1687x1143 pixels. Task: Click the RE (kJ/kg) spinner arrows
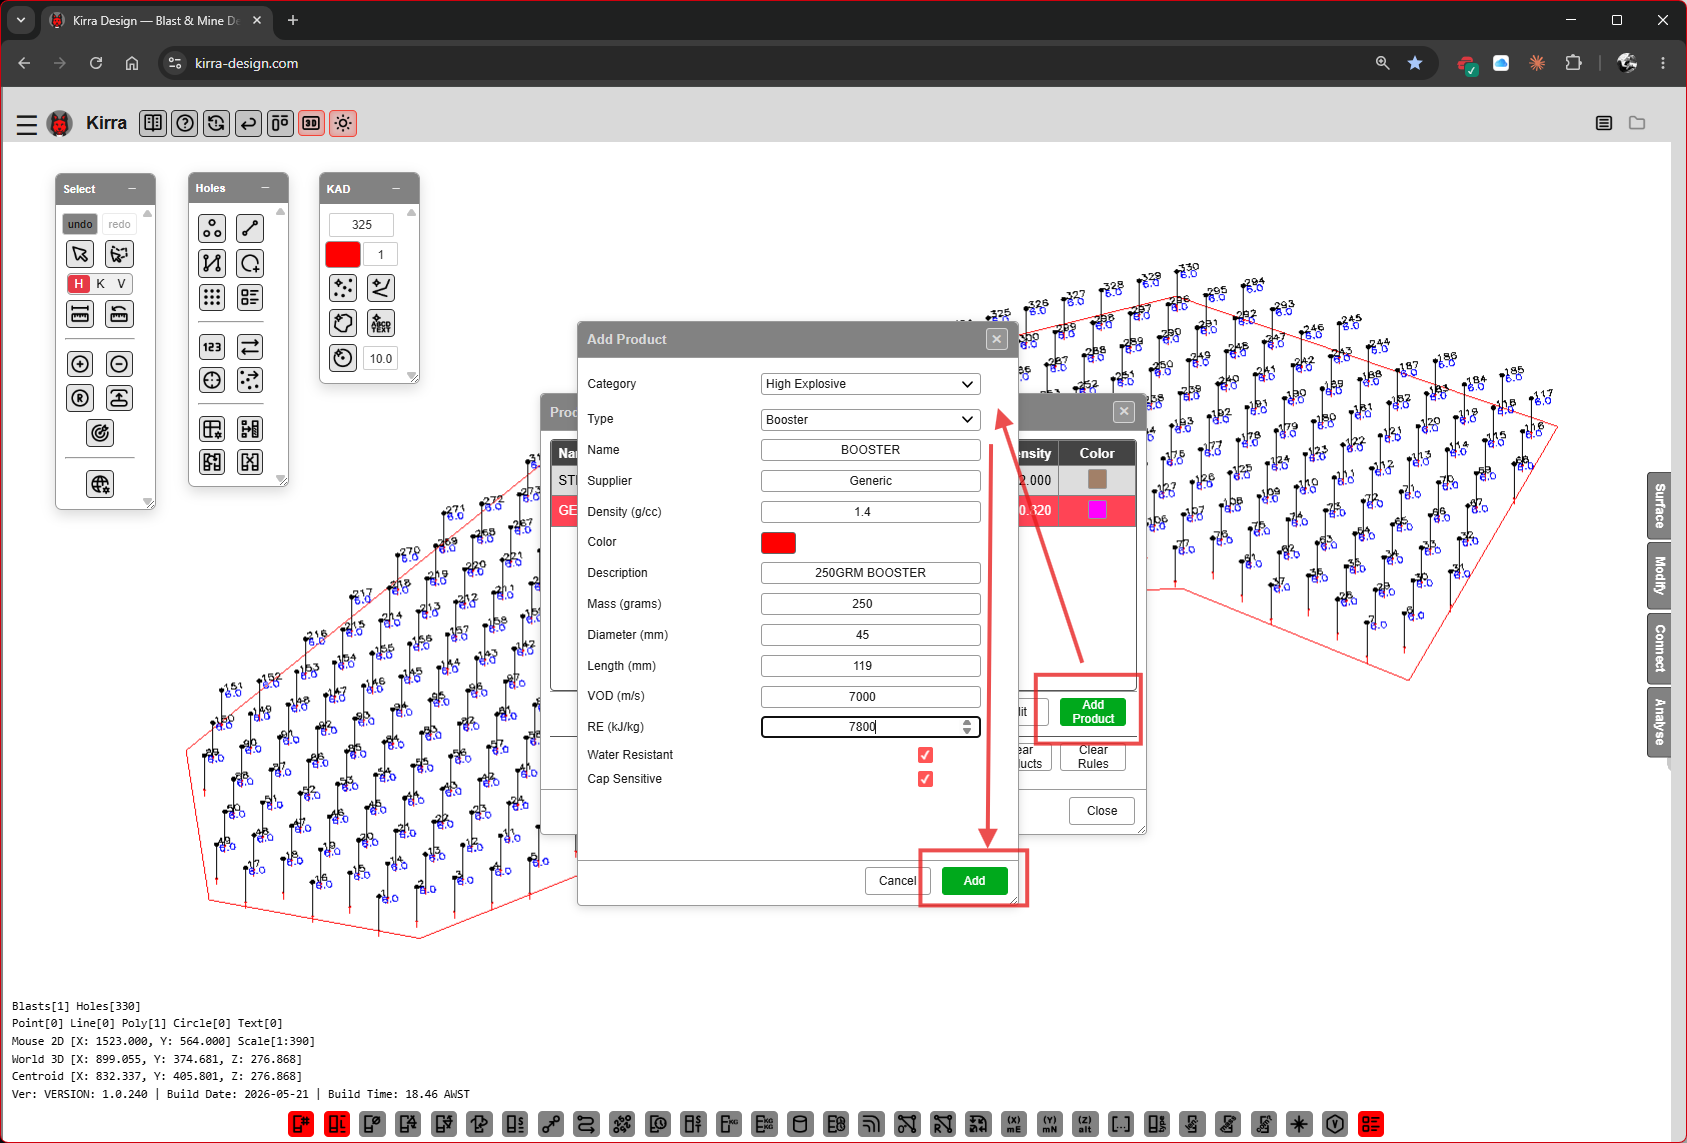(967, 727)
